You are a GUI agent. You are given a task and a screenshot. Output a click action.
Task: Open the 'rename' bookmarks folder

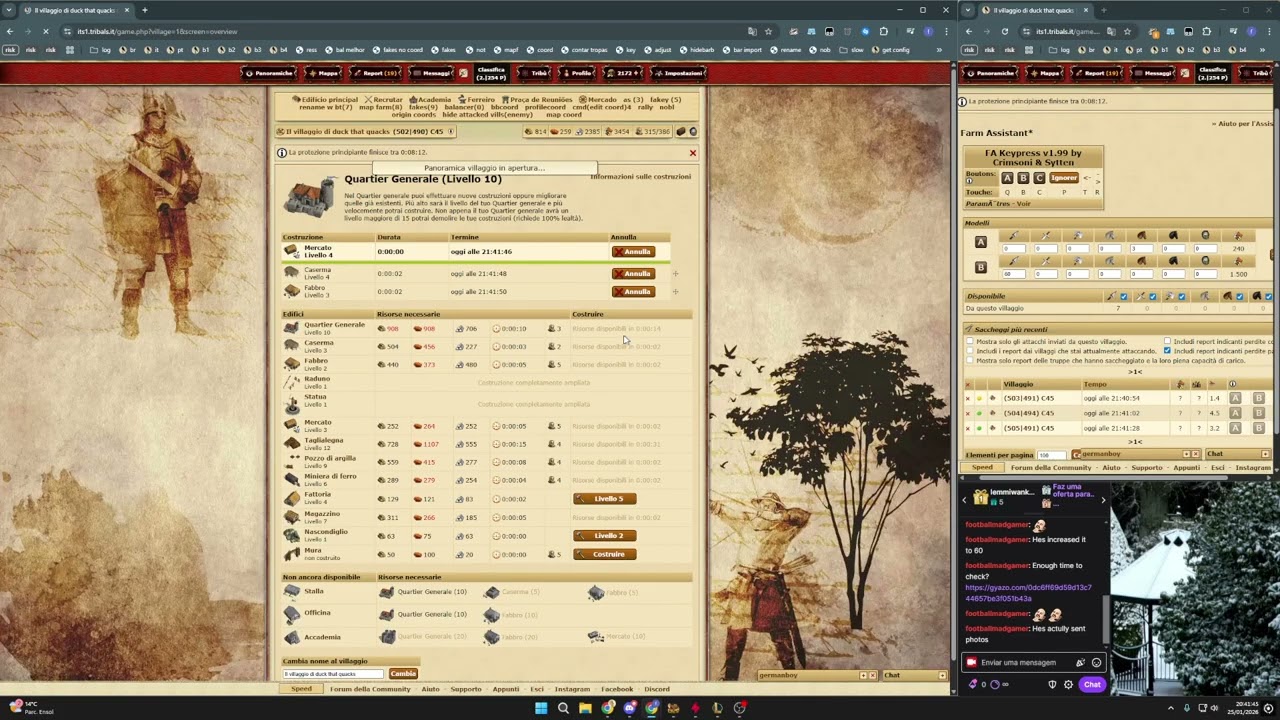(x=785, y=49)
